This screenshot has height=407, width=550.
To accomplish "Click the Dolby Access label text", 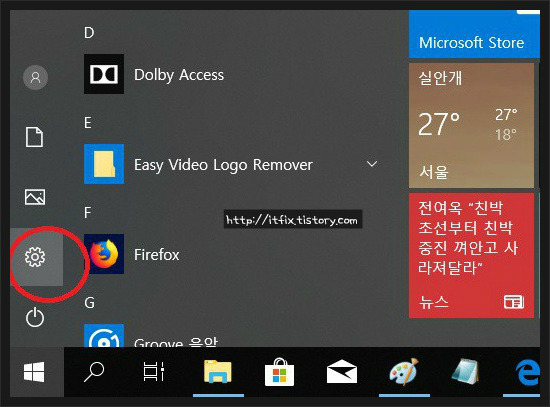I will (179, 75).
